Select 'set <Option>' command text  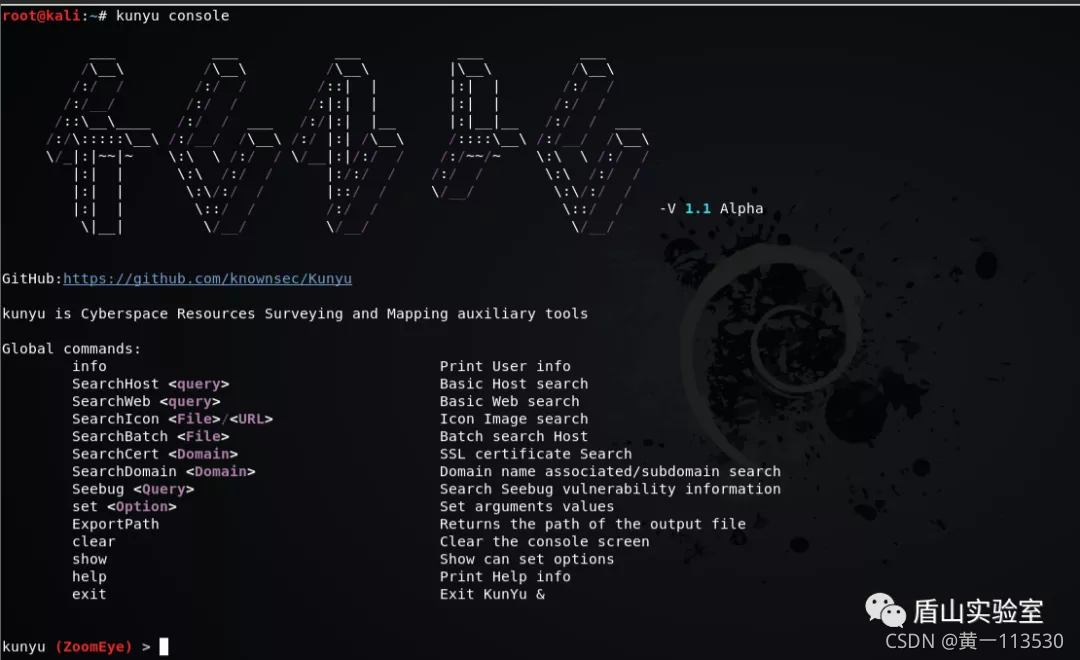pos(124,506)
